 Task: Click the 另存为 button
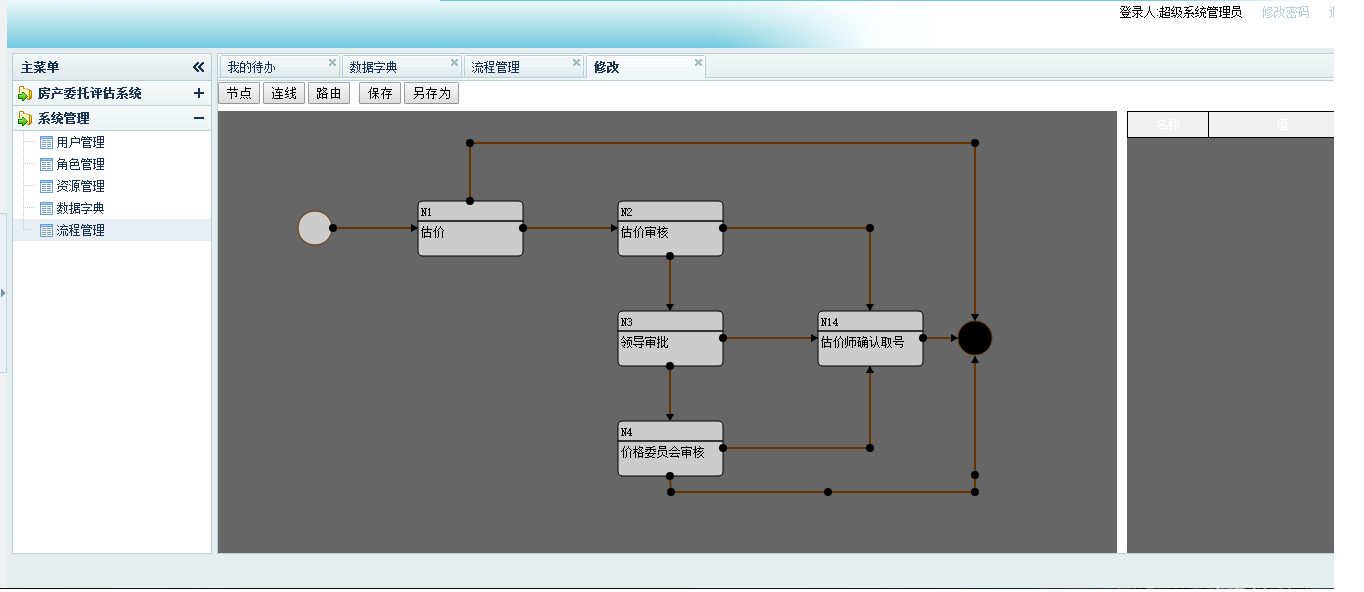[x=431, y=93]
